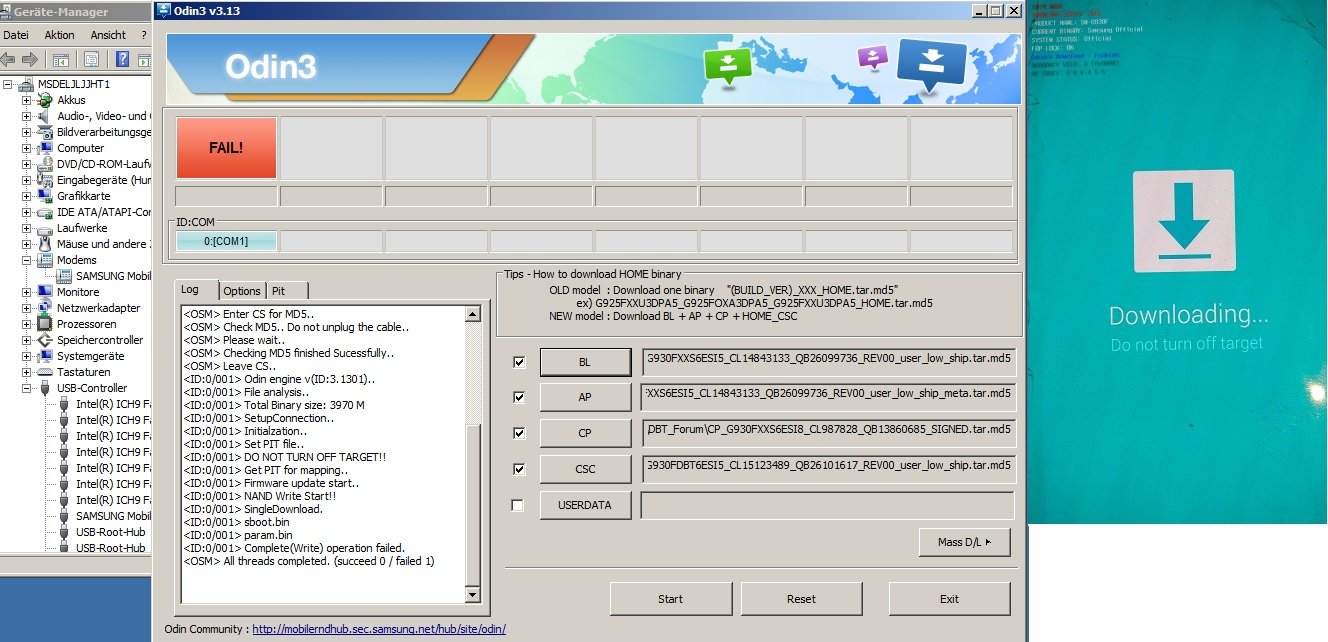Viewport: 1328px width, 642px height.
Task: Select SAMSUNG Mobil entry under USB-Controller
Action: point(113,516)
